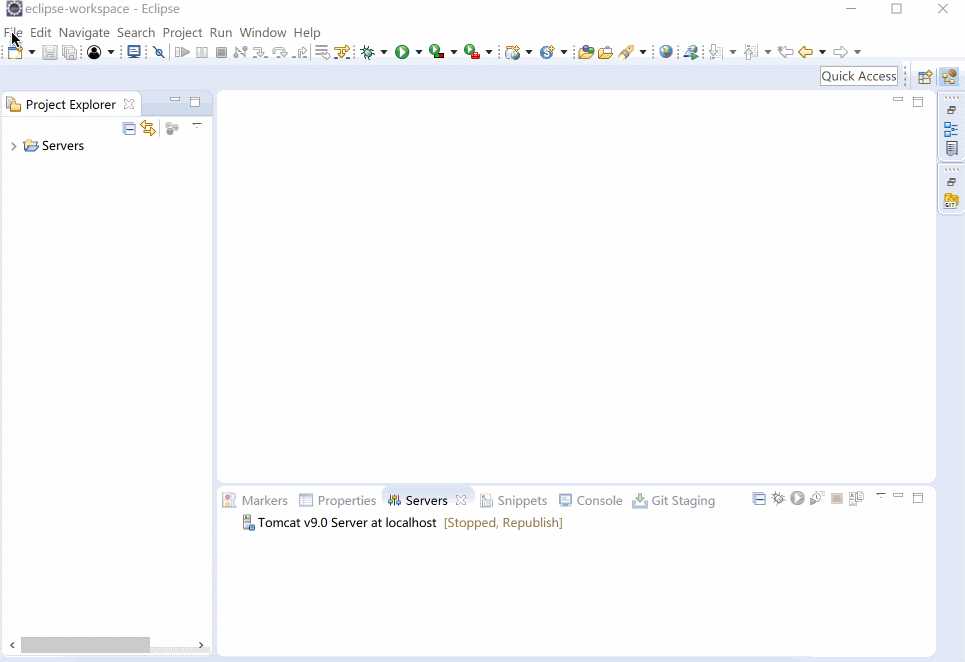Image resolution: width=965 pixels, height=662 pixels.
Task: Click the Drop to Frame icon
Action: (322, 52)
